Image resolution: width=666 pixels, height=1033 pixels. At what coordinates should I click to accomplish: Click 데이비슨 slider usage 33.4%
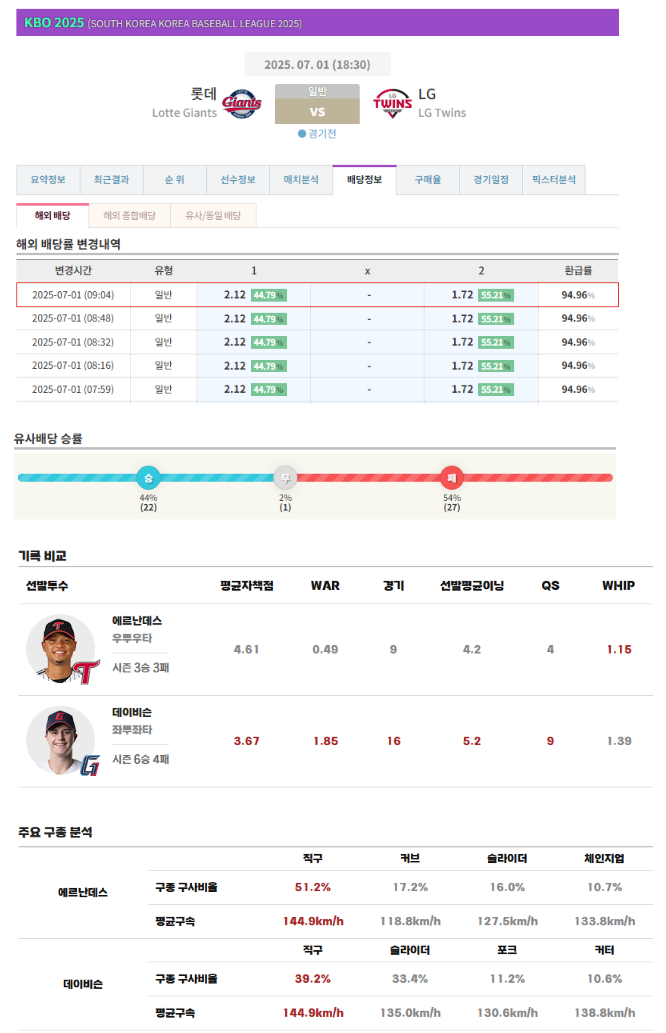[x=410, y=979]
